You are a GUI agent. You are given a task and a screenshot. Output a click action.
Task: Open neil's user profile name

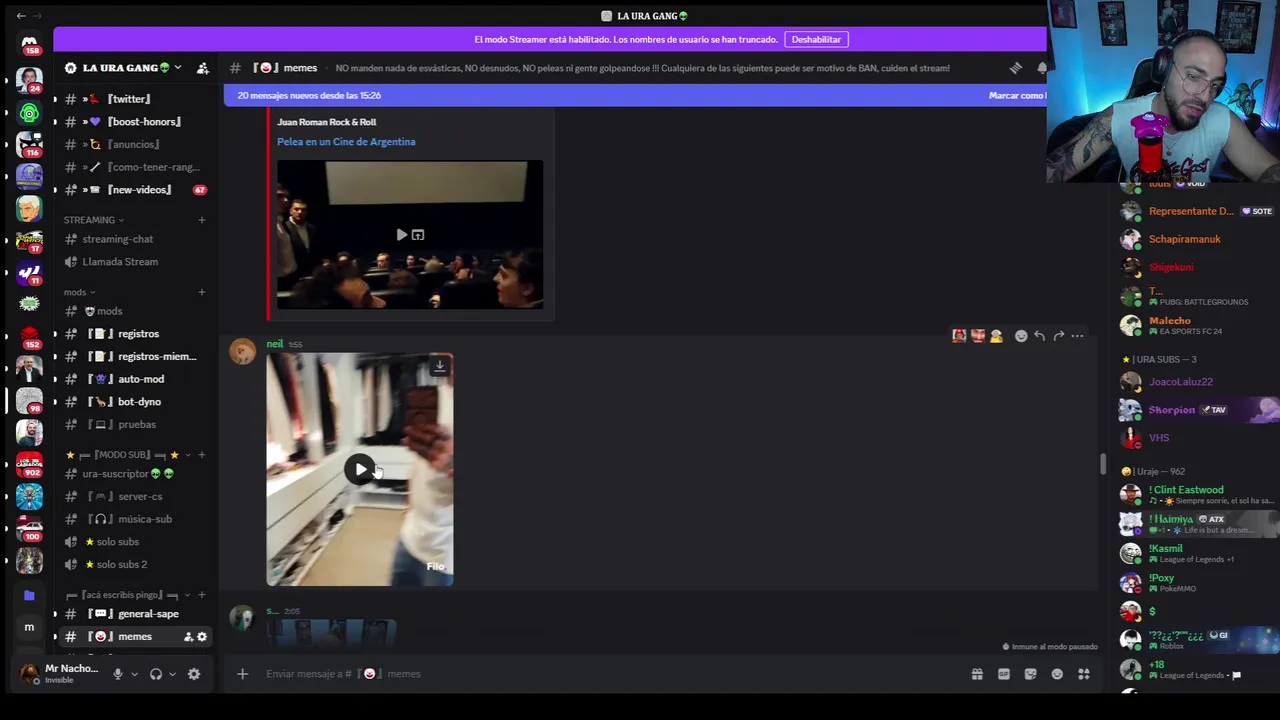point(274,344)
